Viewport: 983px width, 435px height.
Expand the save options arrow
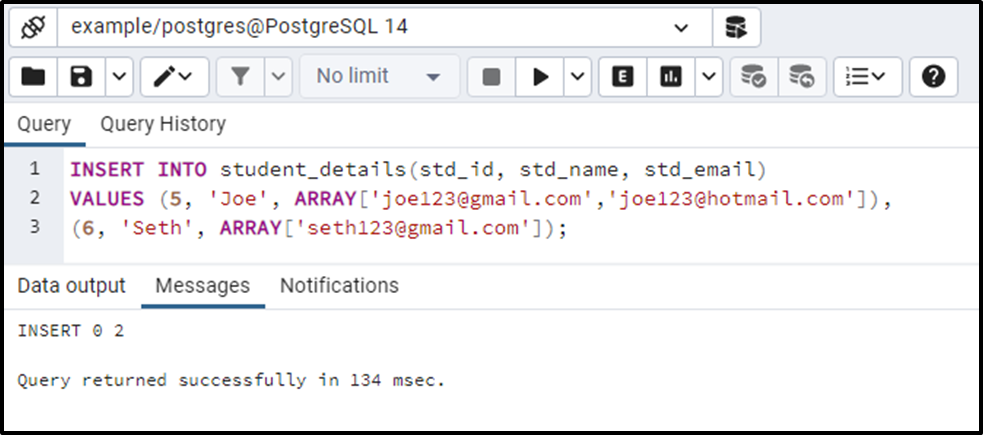point(119,77)
